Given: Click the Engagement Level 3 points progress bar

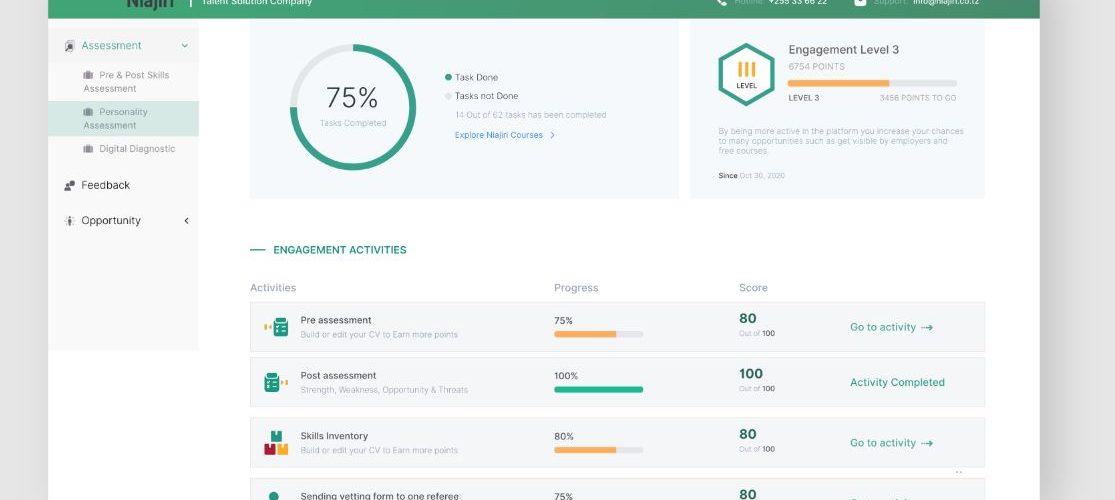Looking at the screenshot, I should (873, 83).
